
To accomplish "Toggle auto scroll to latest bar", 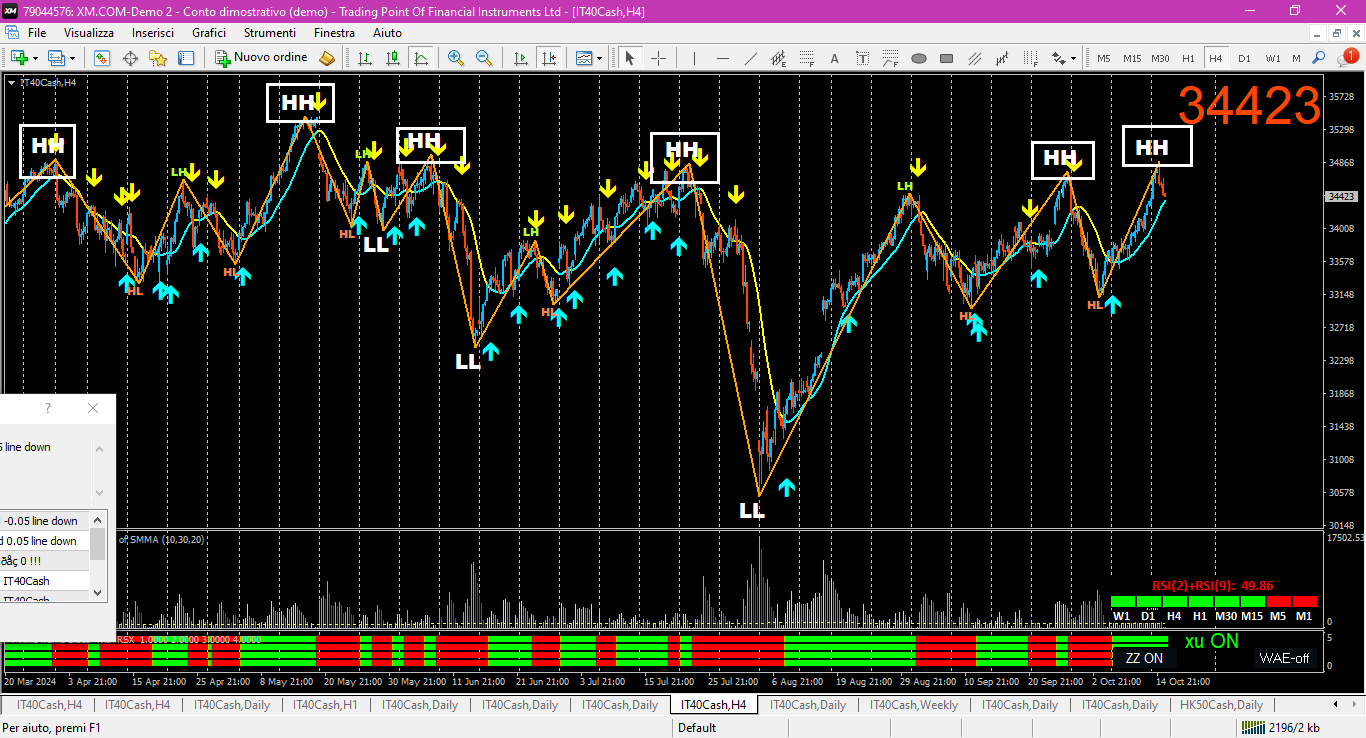I will point(521,58).
